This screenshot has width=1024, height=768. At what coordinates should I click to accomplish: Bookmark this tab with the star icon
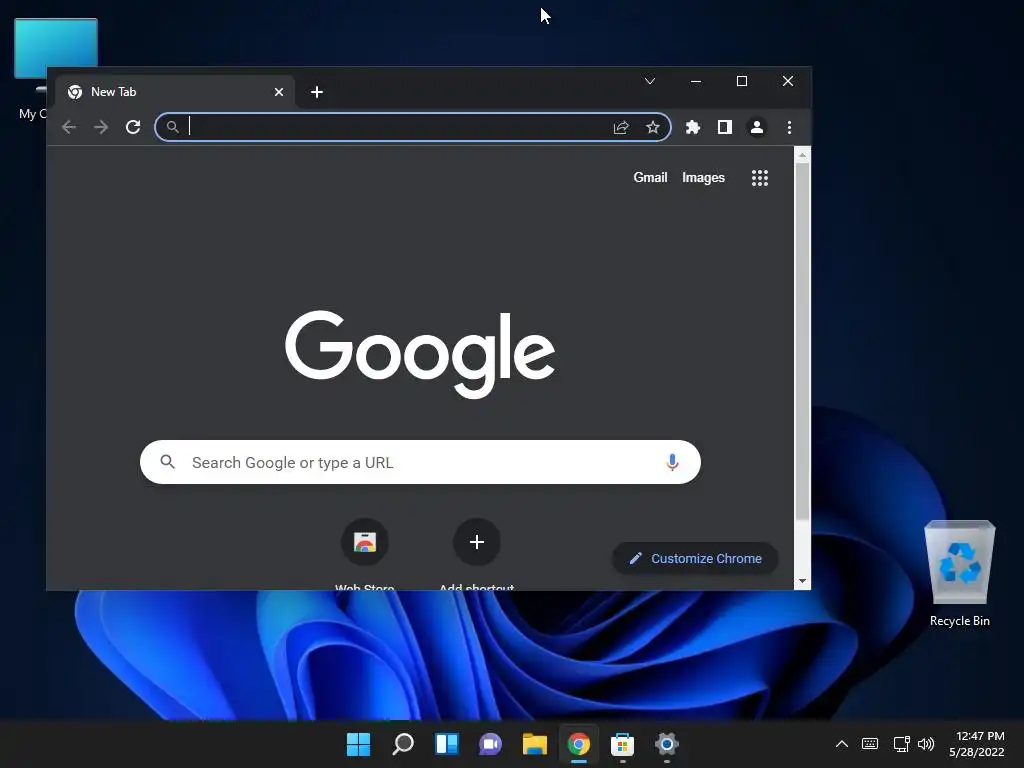pyautogui.click(x=652, y=127)
